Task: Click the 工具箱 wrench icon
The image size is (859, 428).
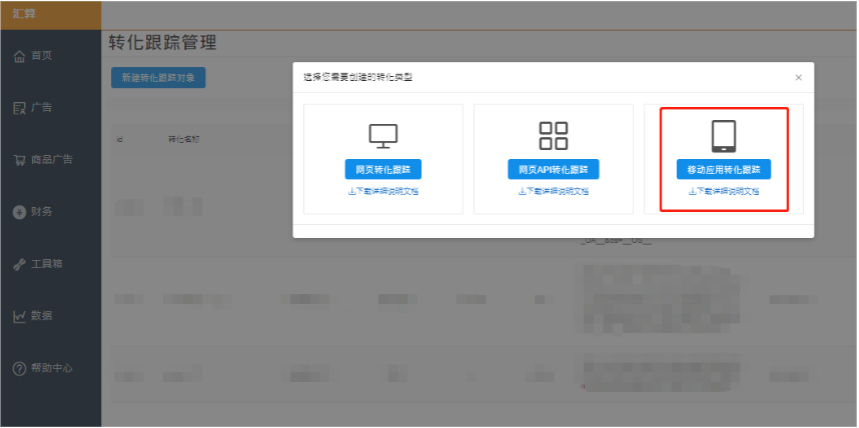Action: 19,264
